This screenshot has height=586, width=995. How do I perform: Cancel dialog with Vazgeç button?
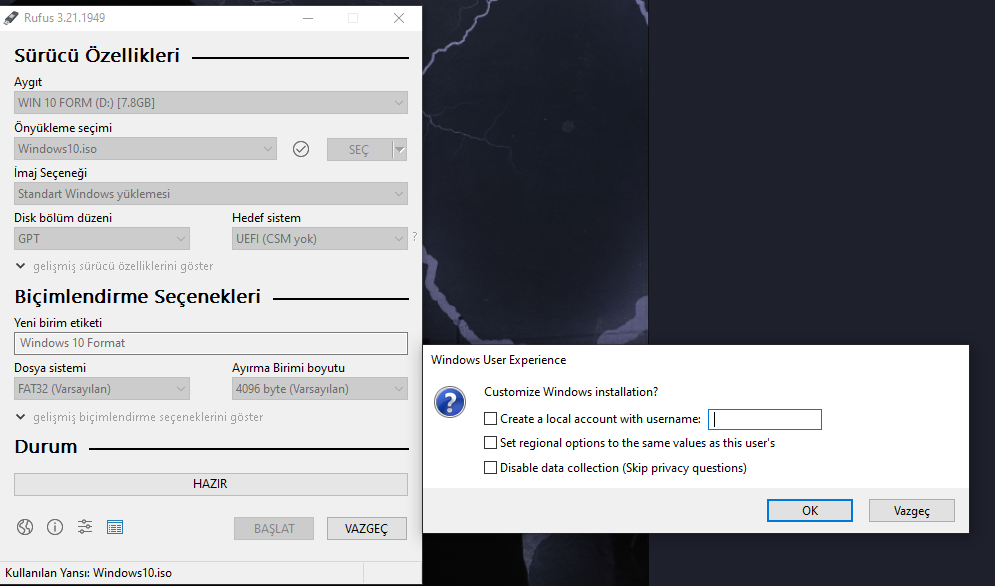912,510
